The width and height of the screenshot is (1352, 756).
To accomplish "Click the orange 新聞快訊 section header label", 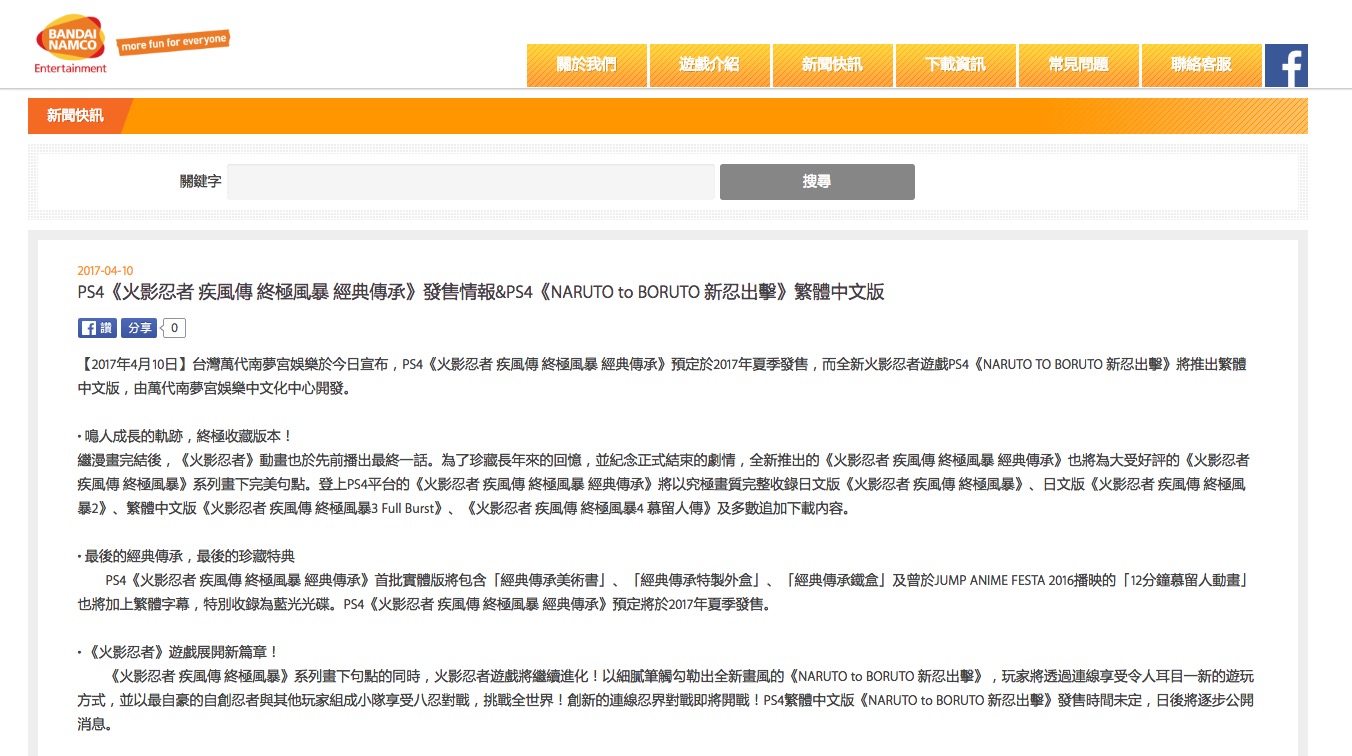I will (x=75, y=116).
